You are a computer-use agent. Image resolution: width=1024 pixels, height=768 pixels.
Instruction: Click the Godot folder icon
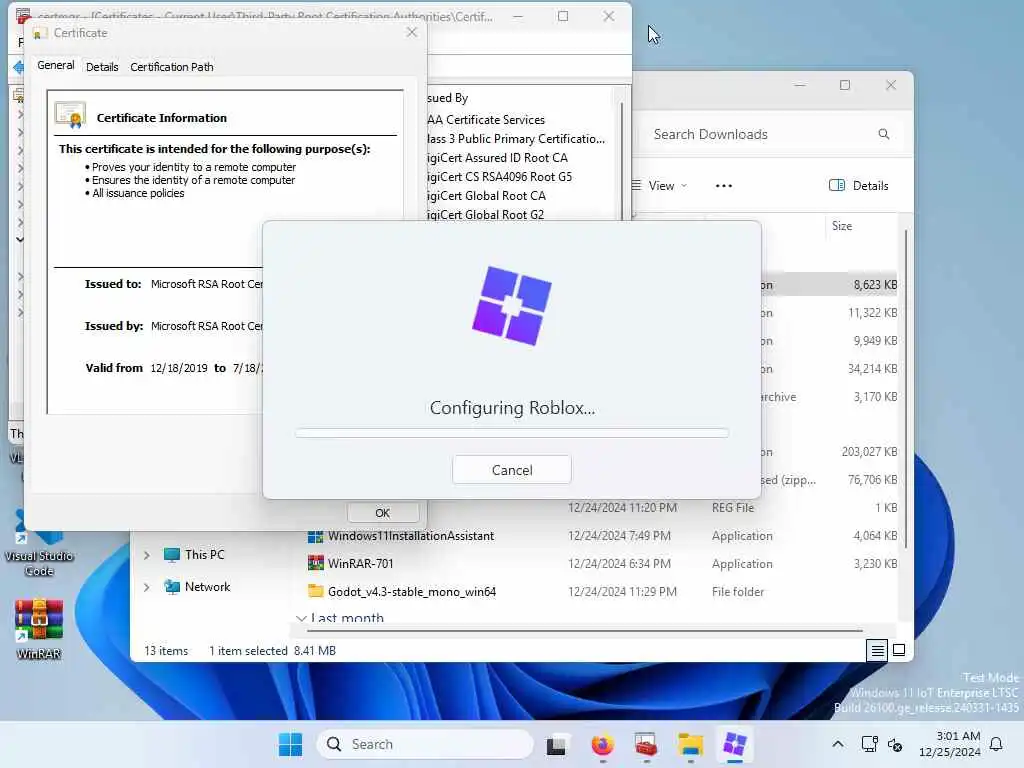[x=315, y=591]
